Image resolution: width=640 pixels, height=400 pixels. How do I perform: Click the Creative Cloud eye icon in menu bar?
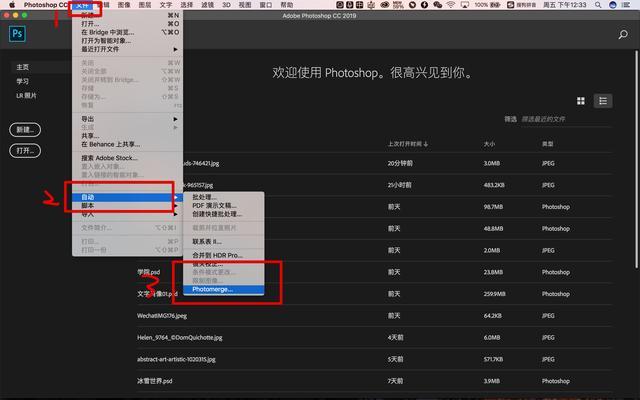[x=384, y=5]
